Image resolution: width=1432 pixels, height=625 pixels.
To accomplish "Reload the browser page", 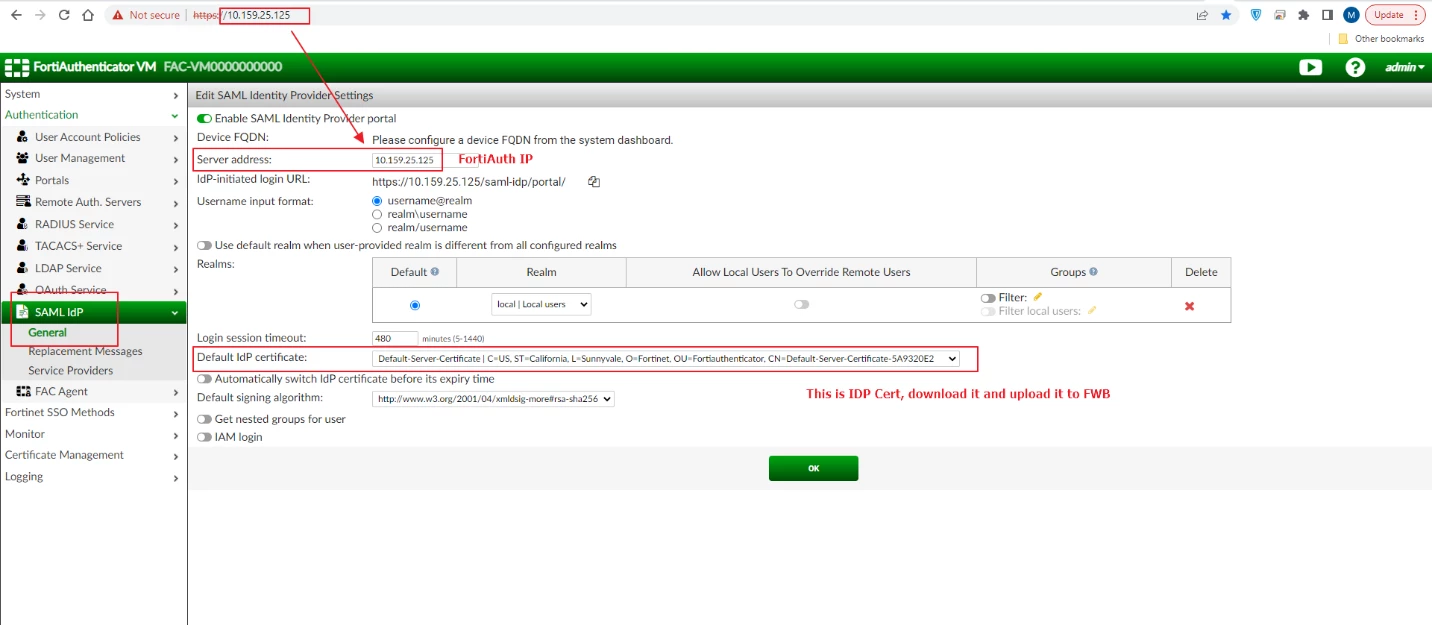I will (64, 15).
